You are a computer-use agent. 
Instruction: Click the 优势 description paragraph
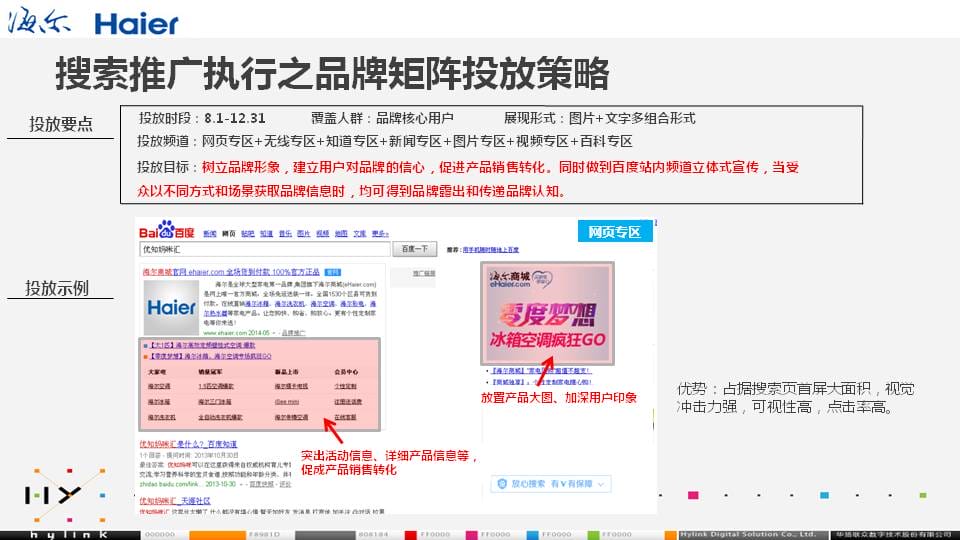796,398
